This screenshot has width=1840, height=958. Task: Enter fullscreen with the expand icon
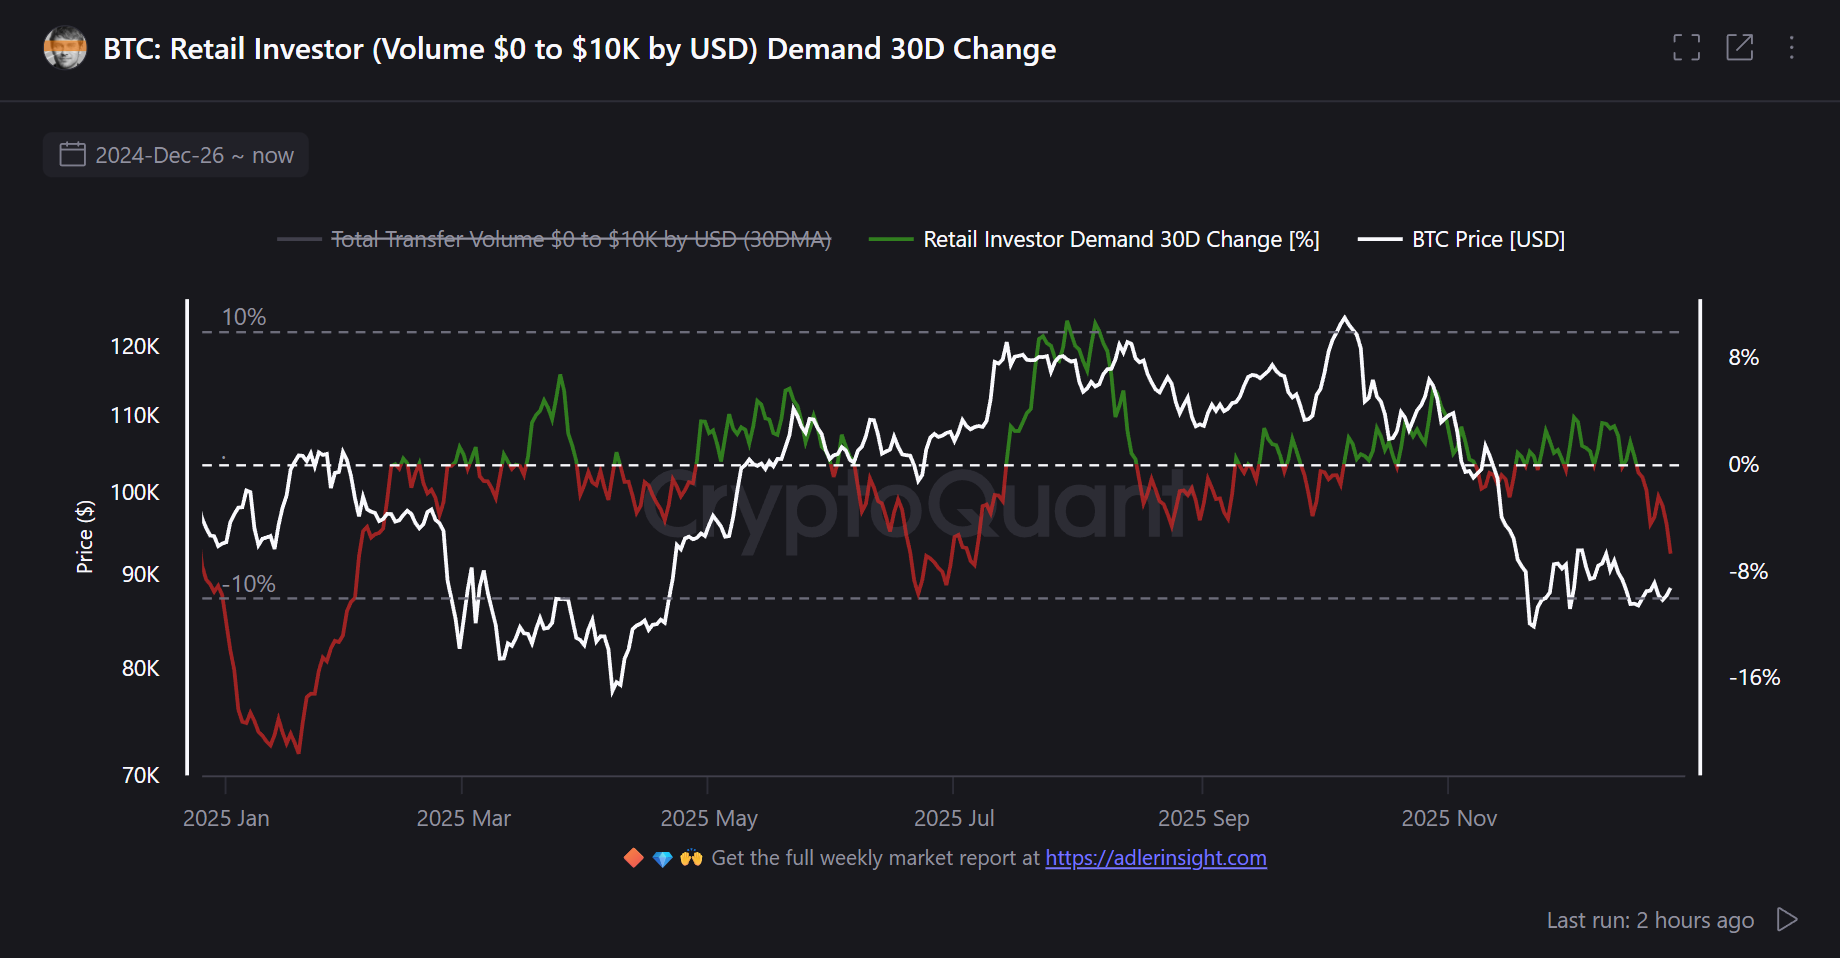click(1686, 48)
